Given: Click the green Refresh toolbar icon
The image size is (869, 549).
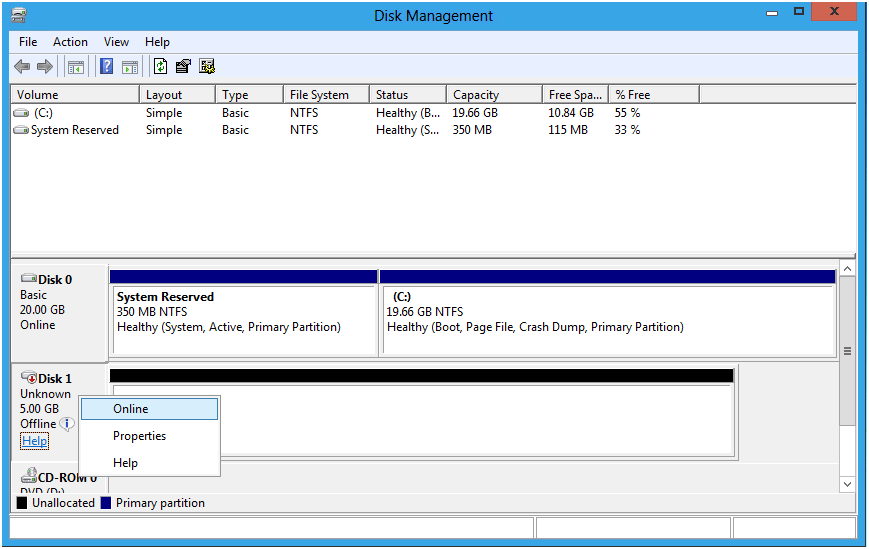Looking at the screenshot, I should coord(160,66).
